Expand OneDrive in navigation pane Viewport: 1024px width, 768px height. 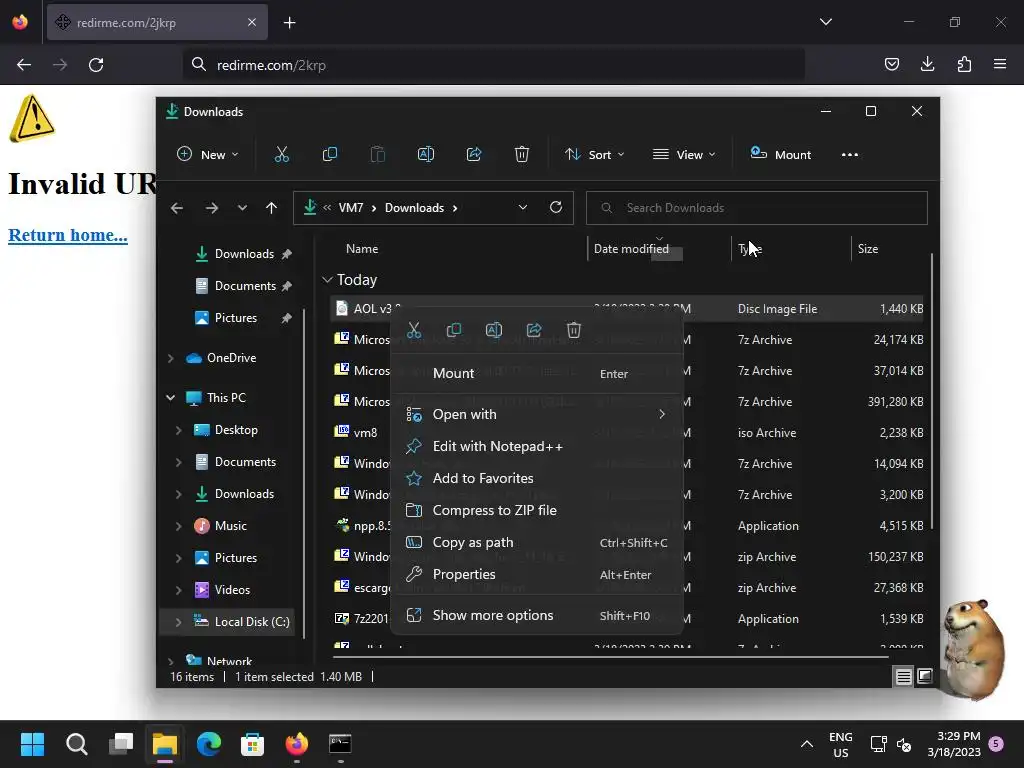tap(170, 358)
